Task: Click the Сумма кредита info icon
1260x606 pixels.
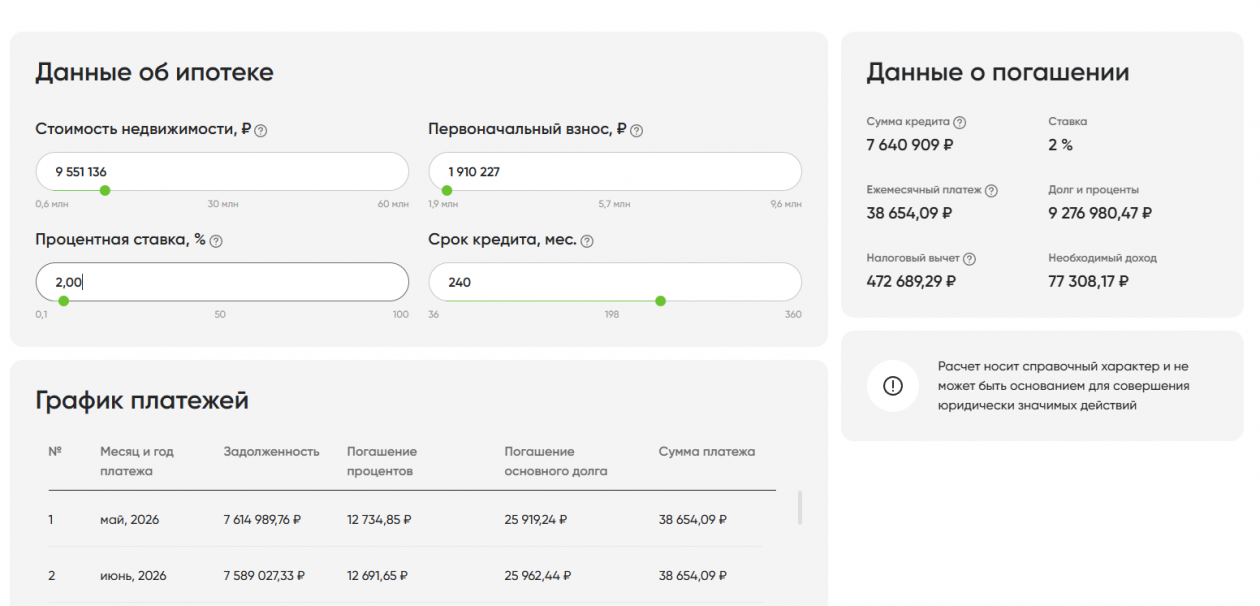Action: coord(960,122)
